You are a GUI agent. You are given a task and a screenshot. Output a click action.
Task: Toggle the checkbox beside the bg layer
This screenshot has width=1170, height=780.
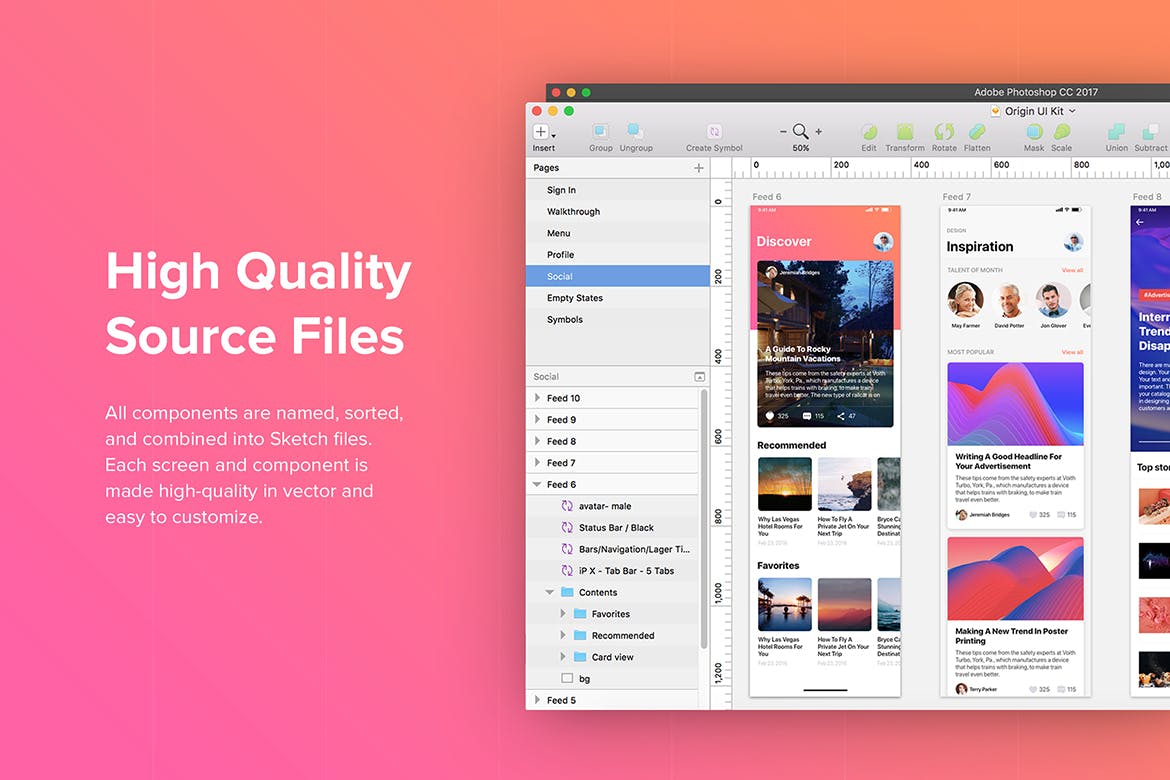tap(566, 678)
